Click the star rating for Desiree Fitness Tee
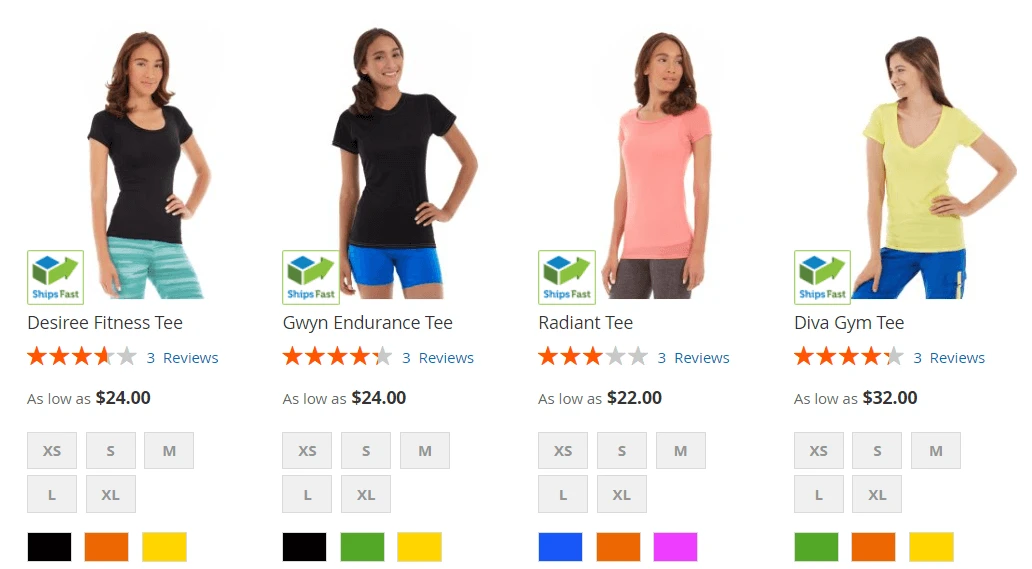The height and width of the screenshot is (569, 1032). (82, 357)
